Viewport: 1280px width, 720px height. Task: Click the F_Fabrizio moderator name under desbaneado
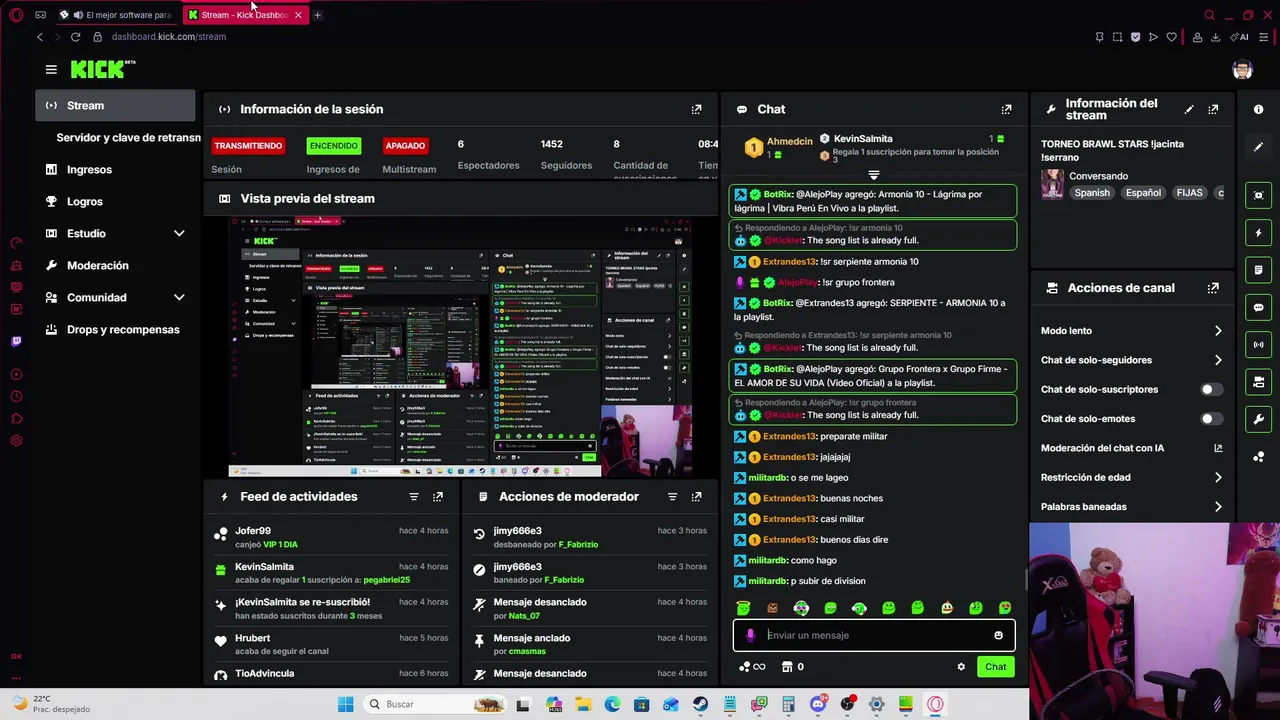pyautogui.click(x=578, y=545)
